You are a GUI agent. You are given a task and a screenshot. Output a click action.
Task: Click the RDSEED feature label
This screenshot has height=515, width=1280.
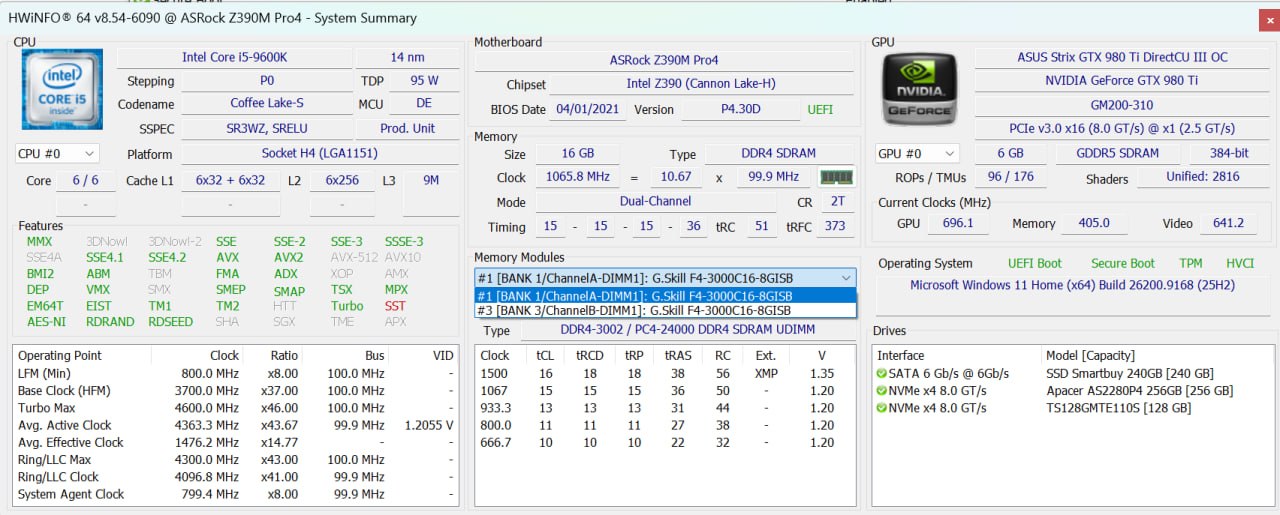click(x=171, y=322)
